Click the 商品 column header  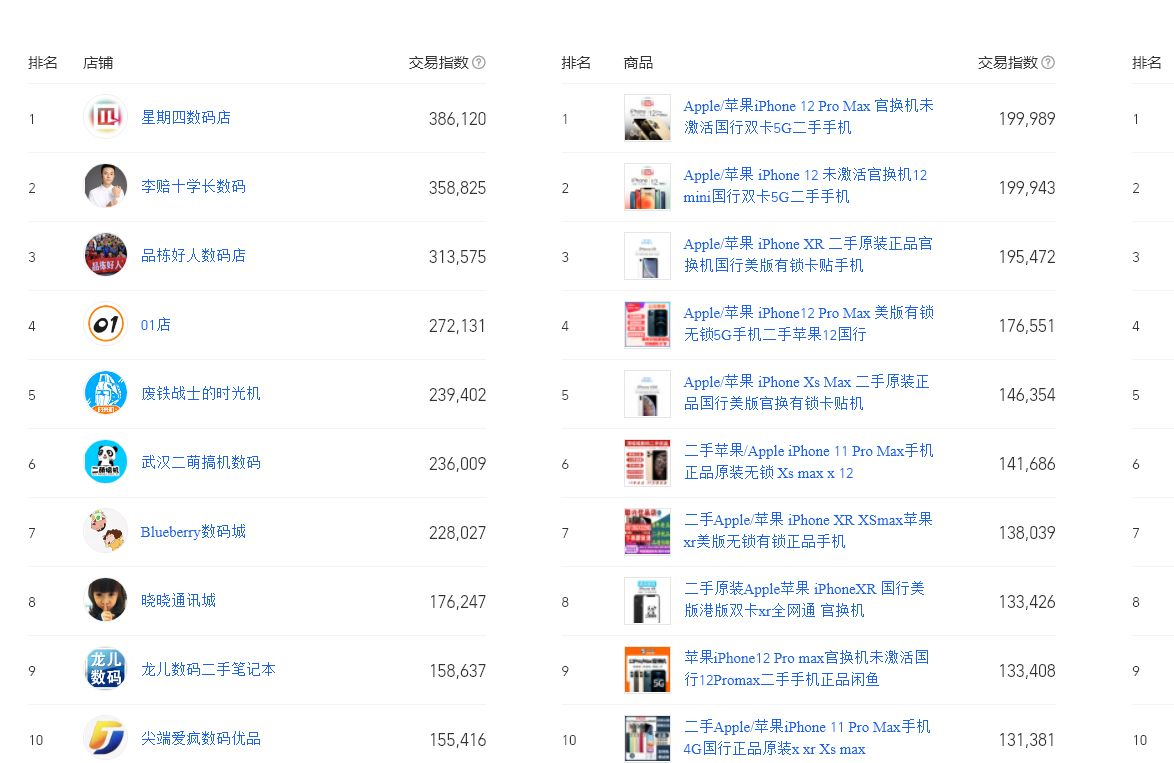click(x=638, y=63)
